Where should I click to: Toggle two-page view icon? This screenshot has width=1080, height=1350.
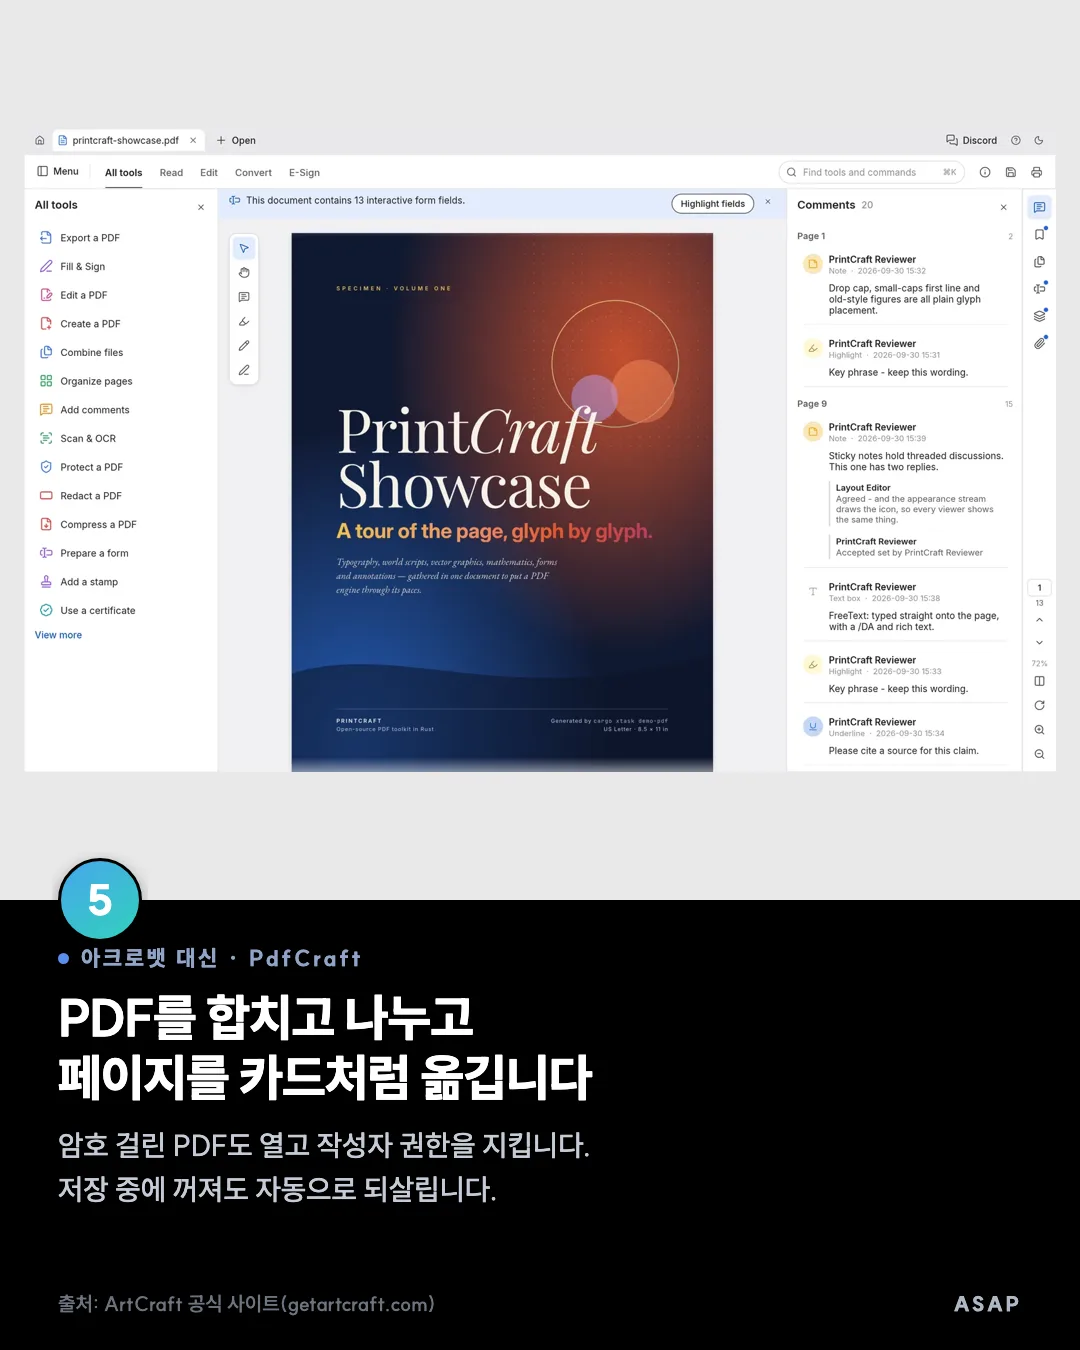click(x=1039, y=681)
